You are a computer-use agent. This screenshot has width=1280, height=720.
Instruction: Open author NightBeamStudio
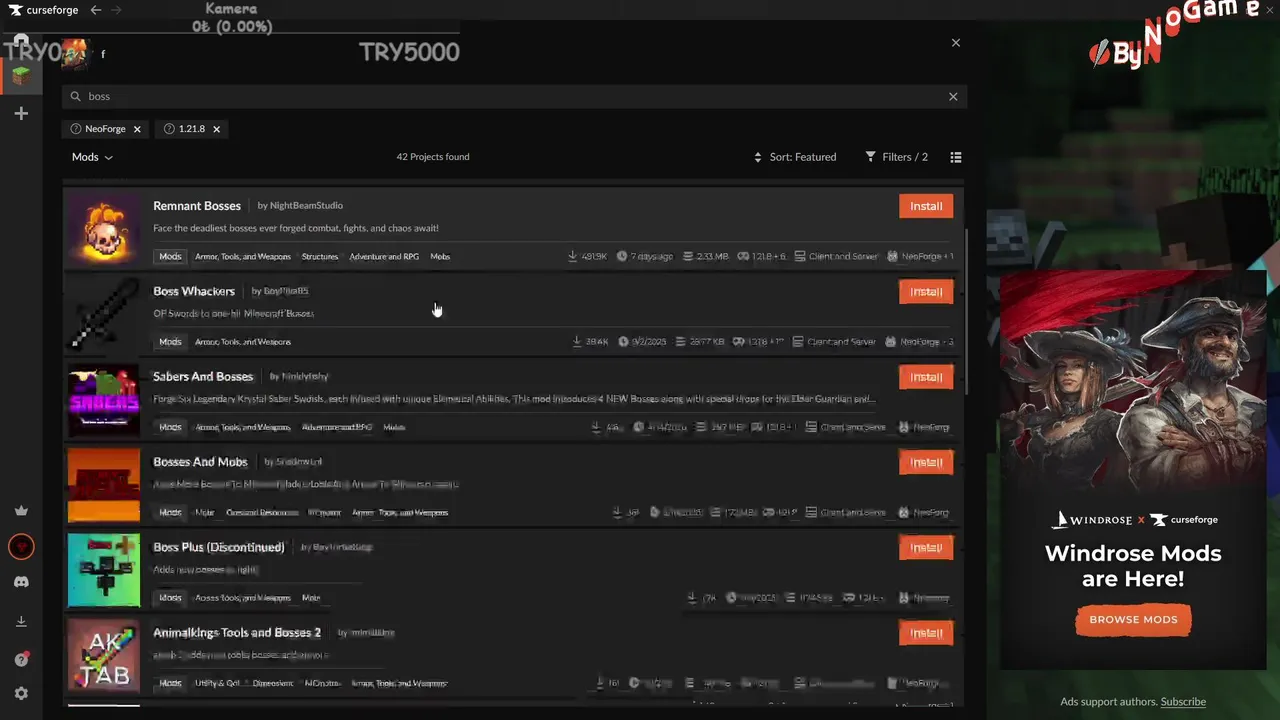(306, 206)
